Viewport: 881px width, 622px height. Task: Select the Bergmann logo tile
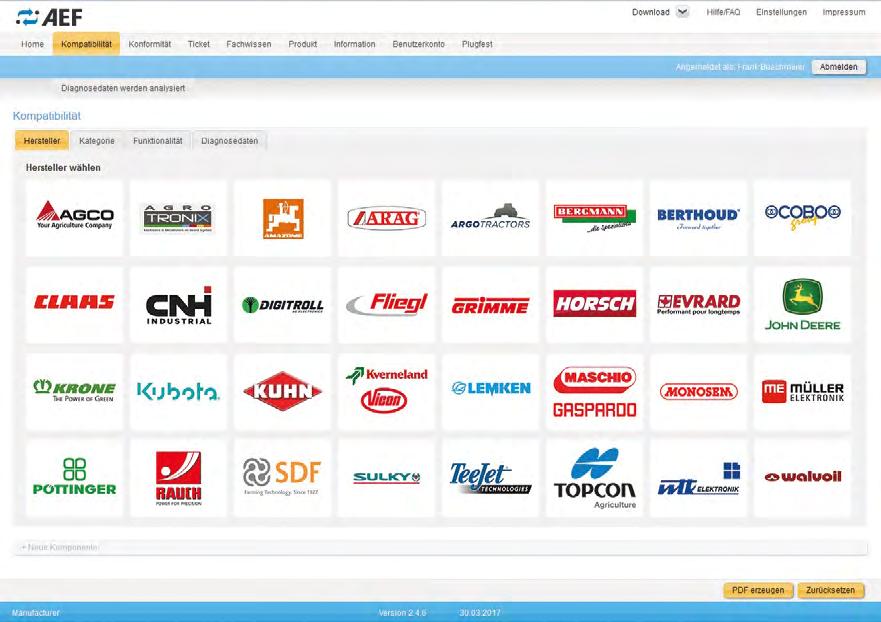594,218
